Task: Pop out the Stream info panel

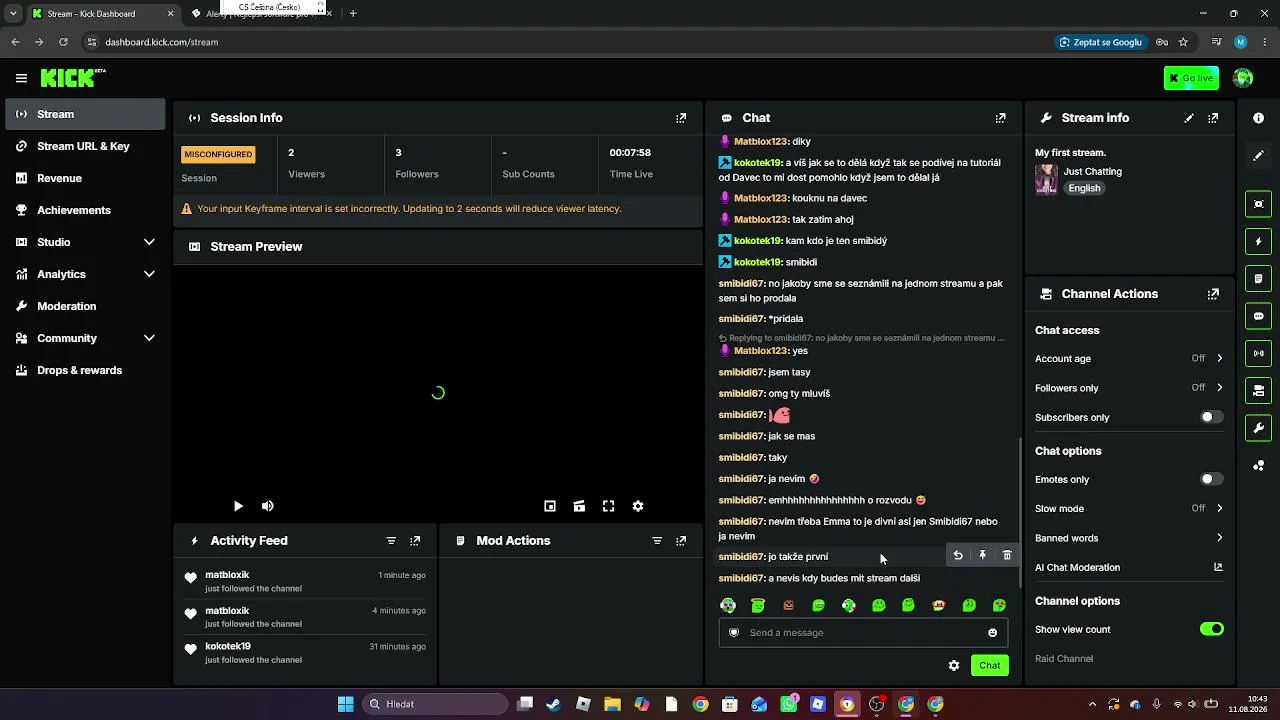Action: pos(1213,118)
